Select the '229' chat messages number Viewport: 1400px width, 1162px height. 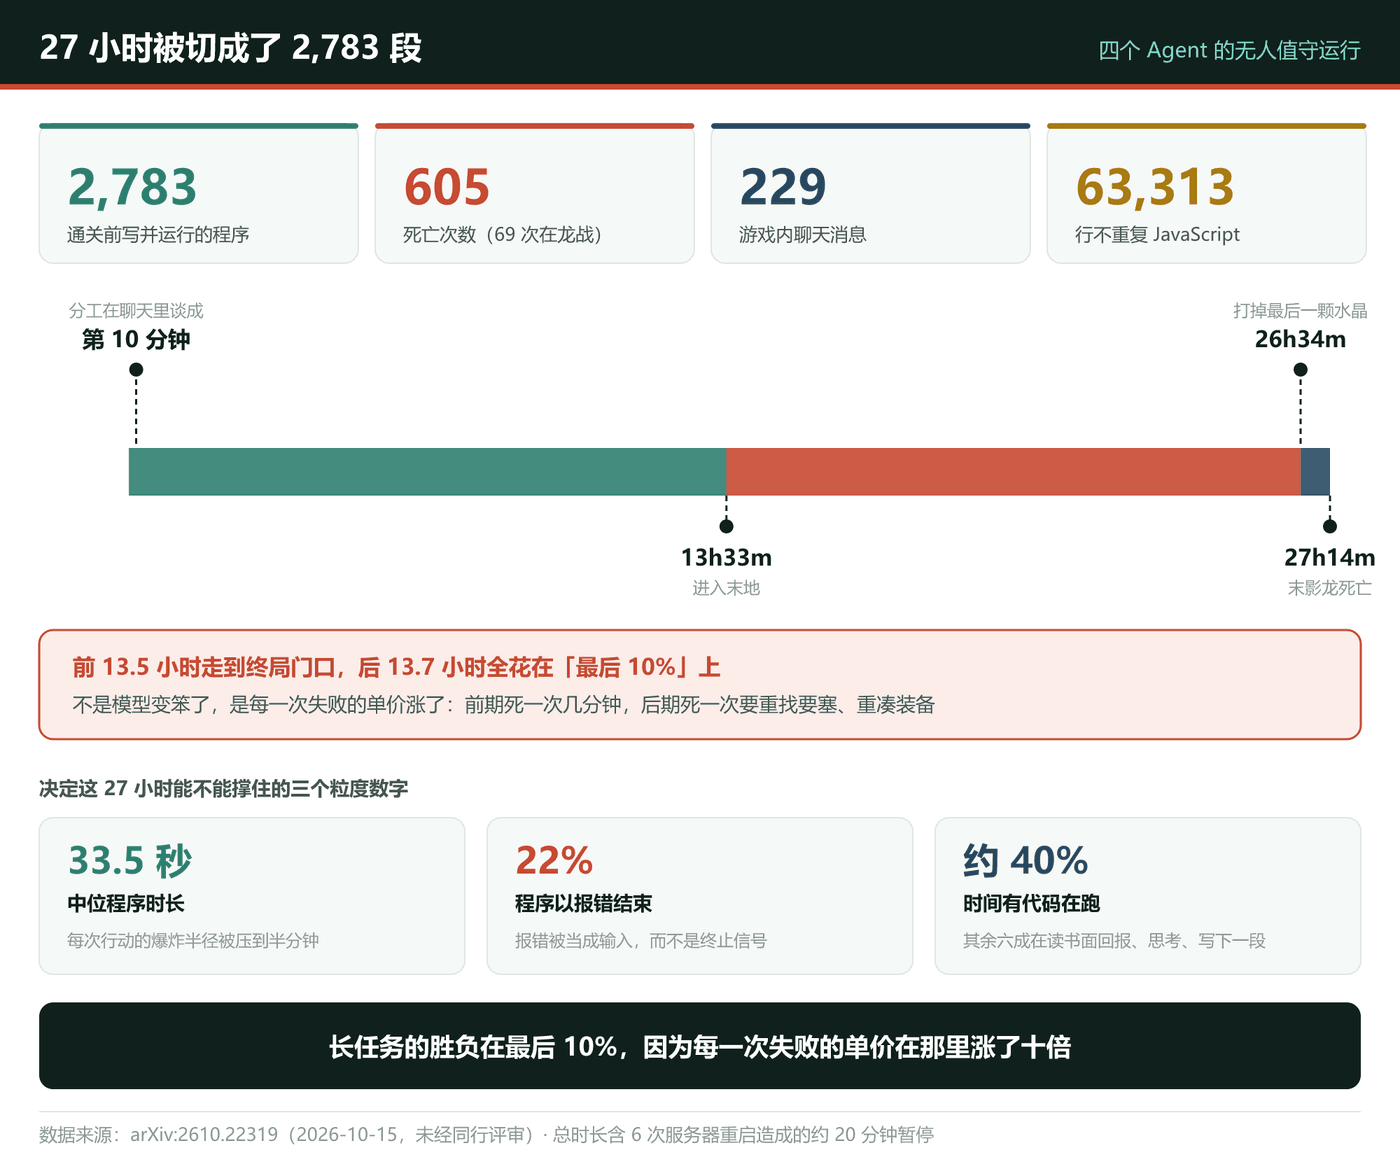click(783, 187)
